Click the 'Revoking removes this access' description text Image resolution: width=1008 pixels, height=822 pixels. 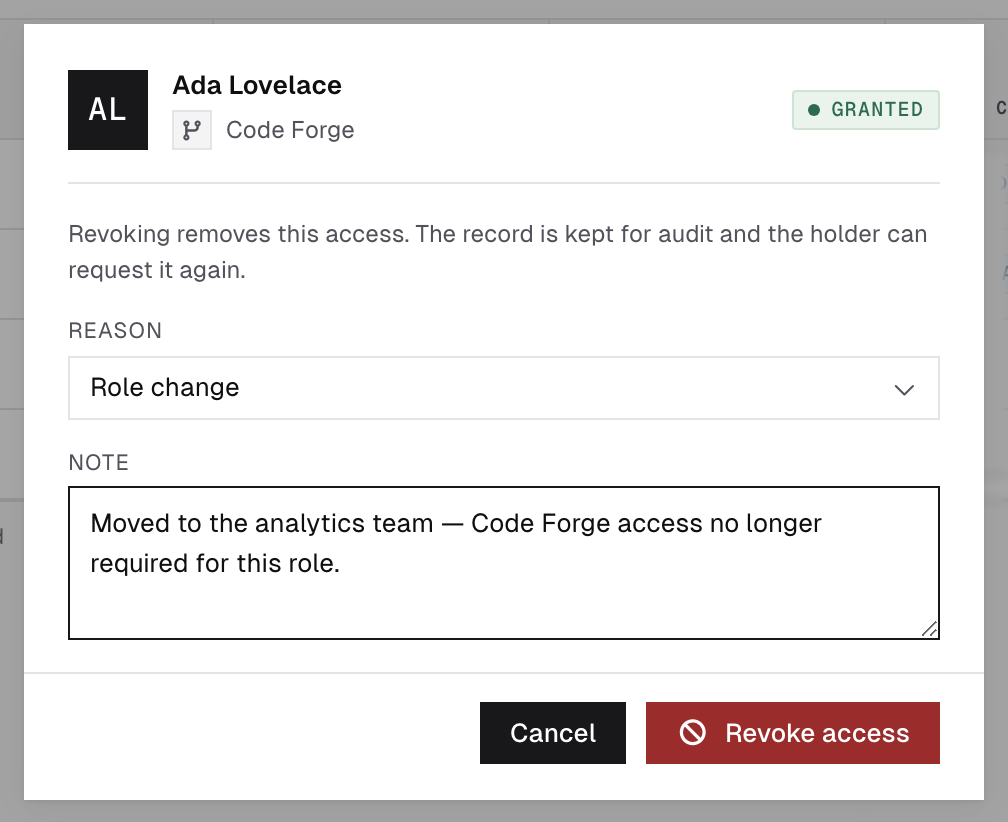click(x=498, y=252)
